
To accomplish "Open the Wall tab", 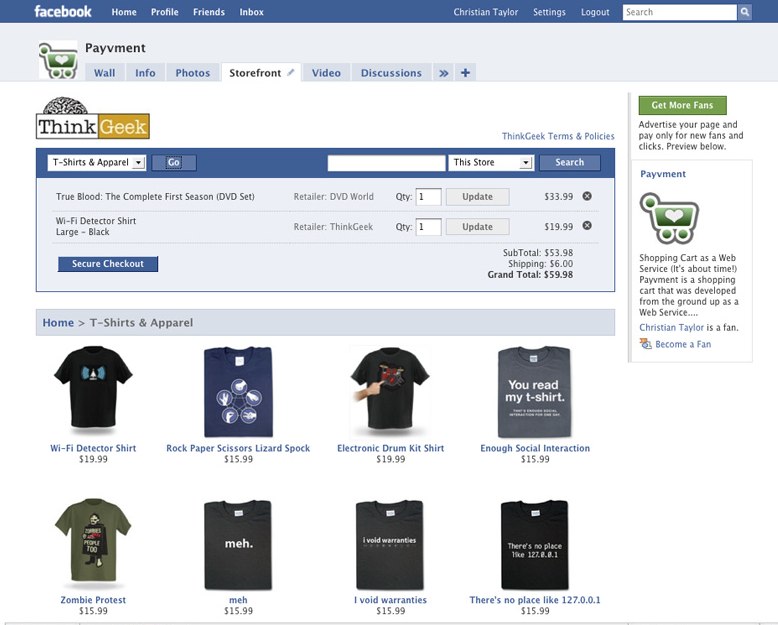I will [104, 73].
